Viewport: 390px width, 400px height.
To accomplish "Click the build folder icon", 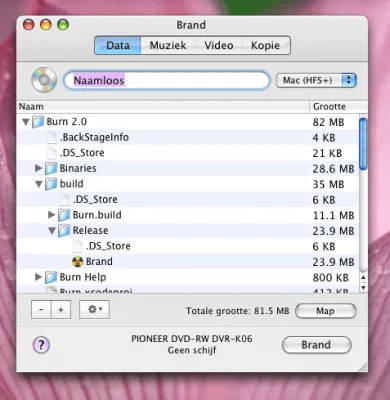I will (x=51, y=184).
